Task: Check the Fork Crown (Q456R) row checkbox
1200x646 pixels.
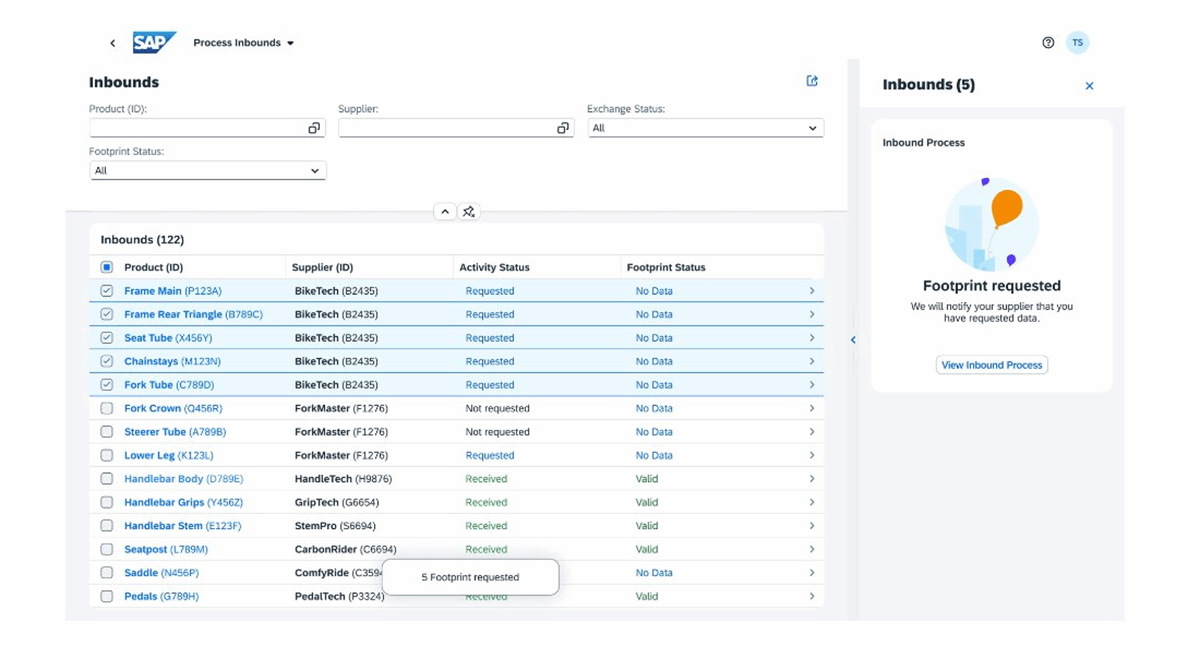Action: 107,408
